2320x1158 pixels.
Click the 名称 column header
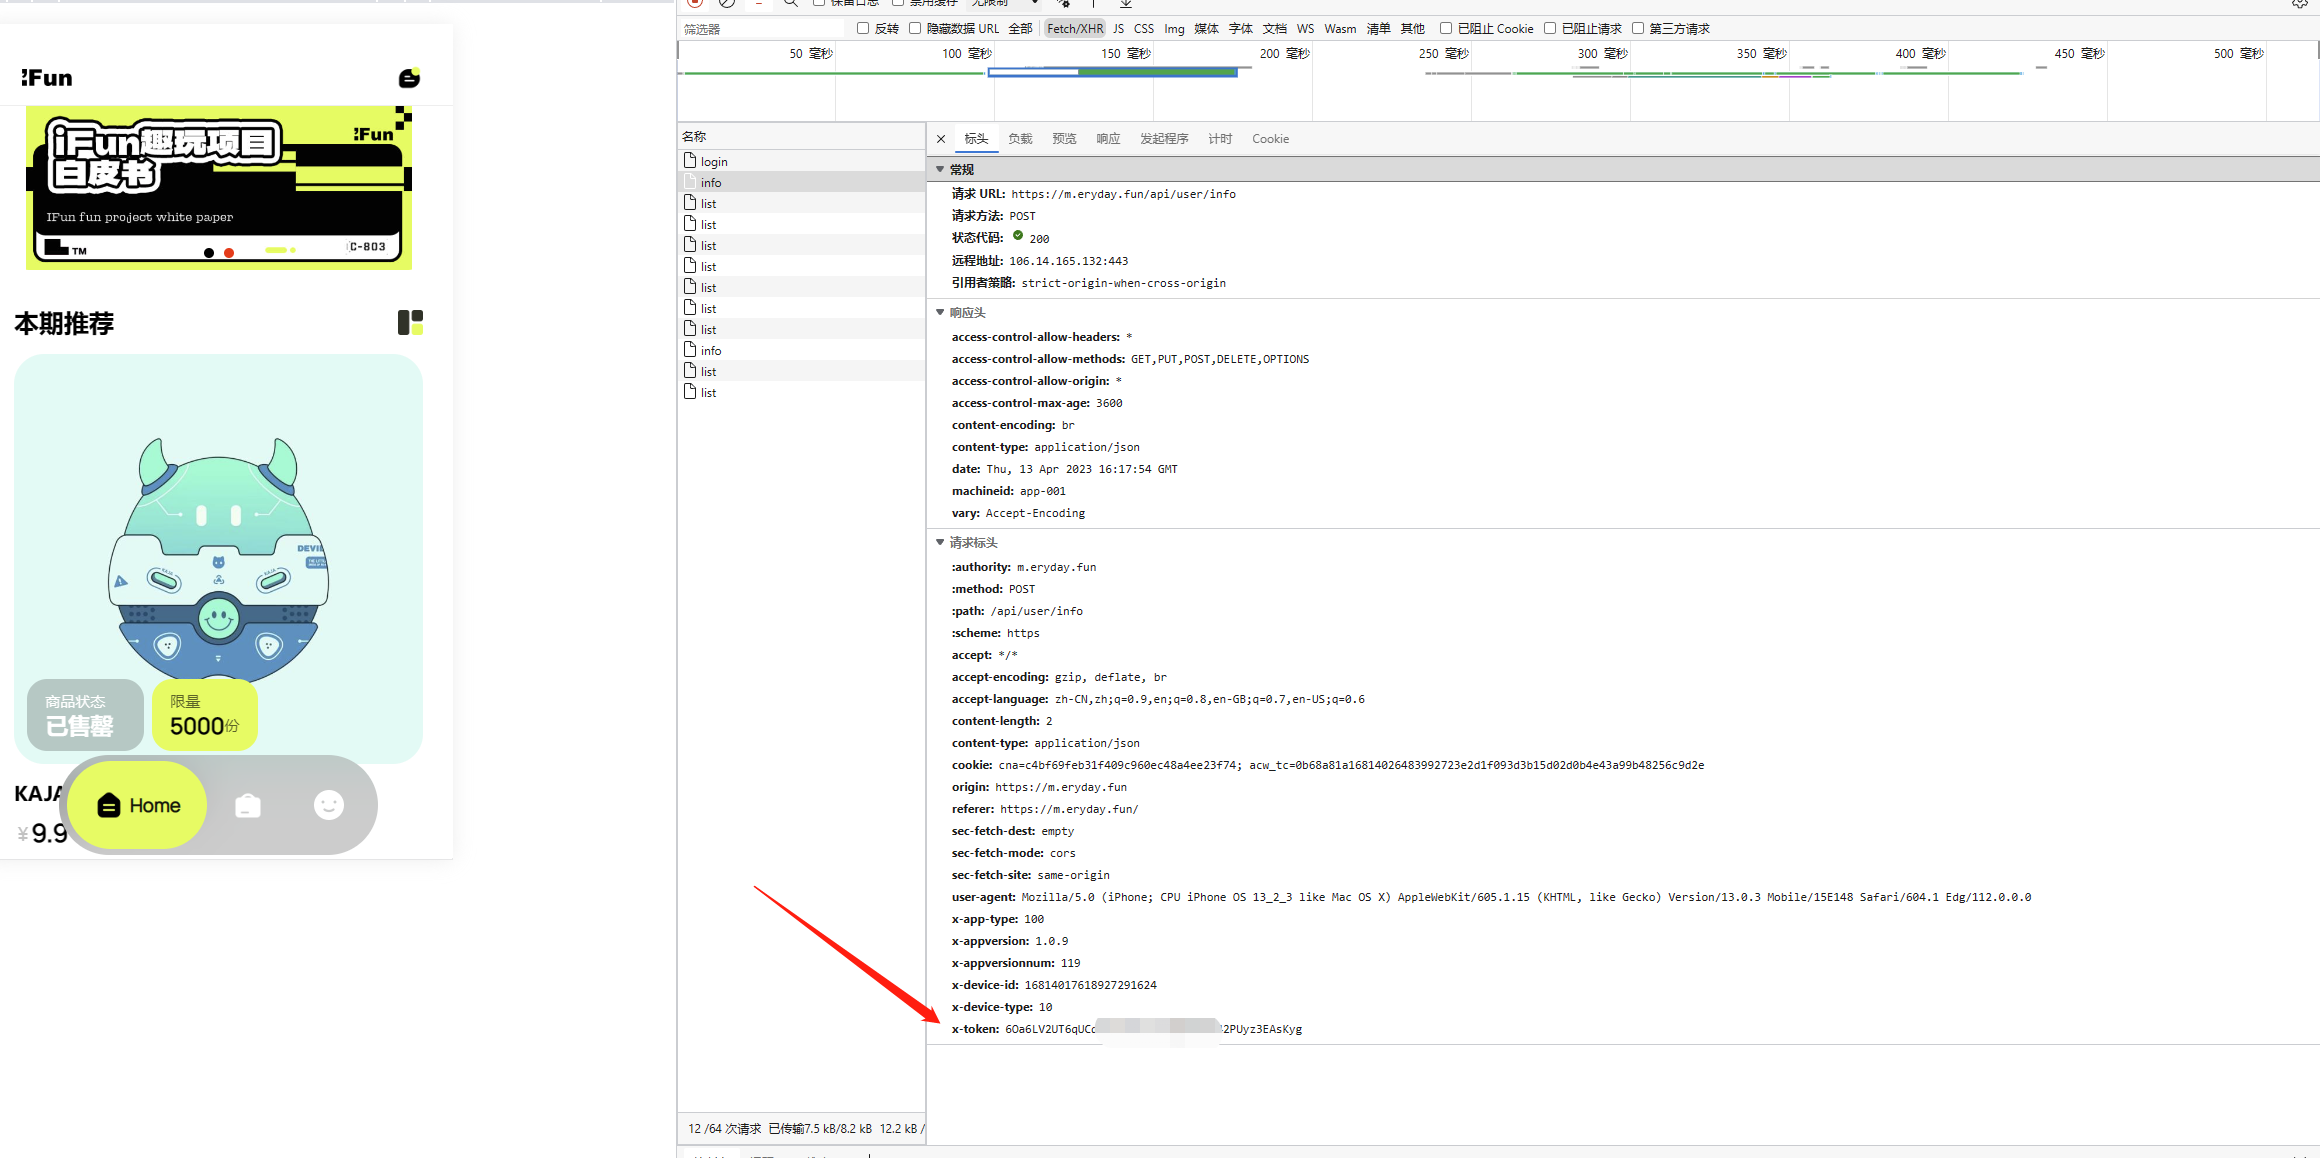(x=801, y=136)
